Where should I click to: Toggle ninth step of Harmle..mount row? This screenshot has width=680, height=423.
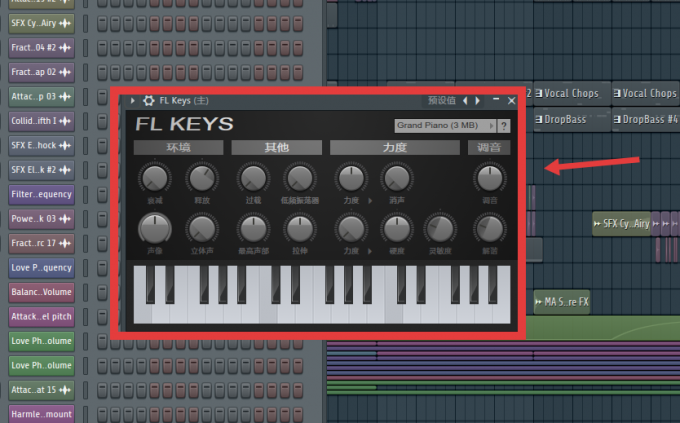point(206,415)
